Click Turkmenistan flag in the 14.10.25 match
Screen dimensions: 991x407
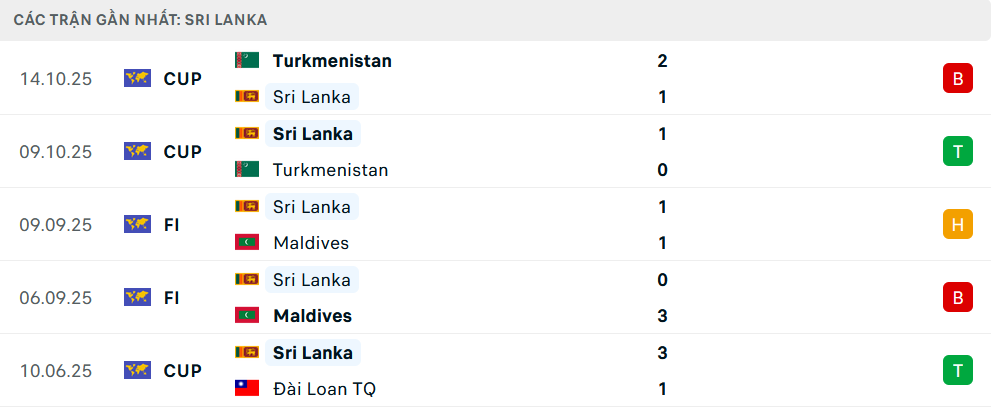[247, 60]
